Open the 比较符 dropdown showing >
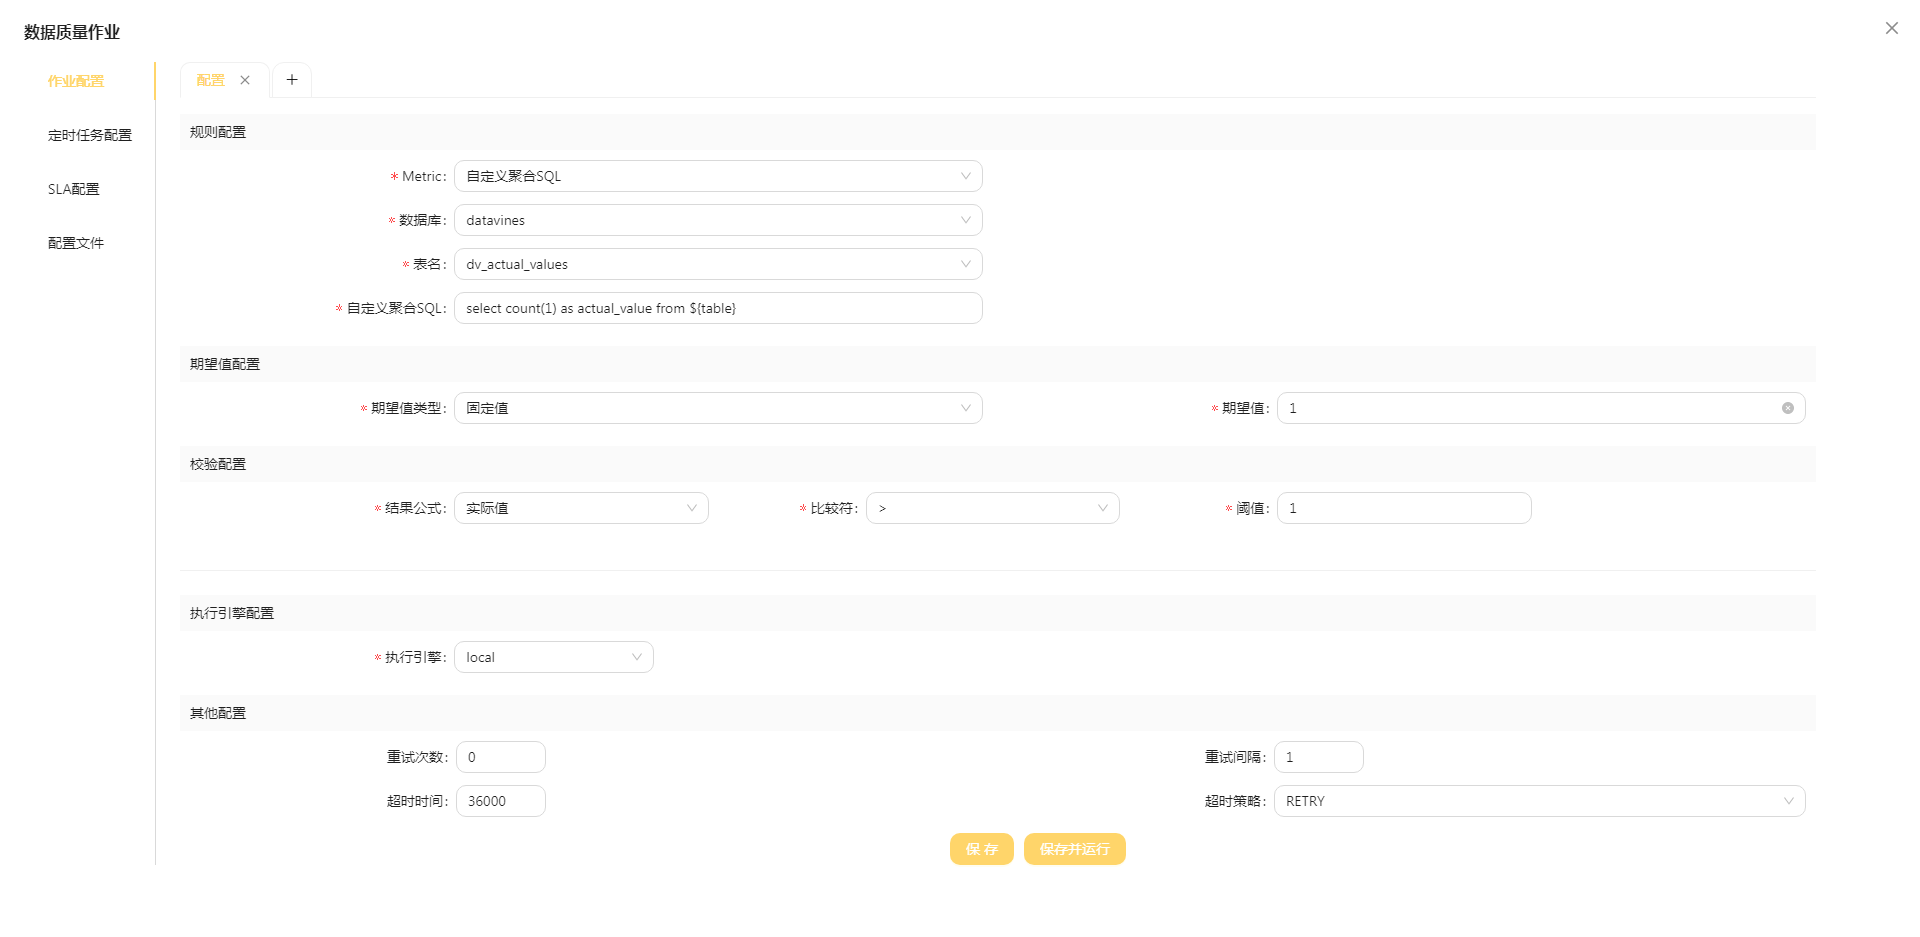 (x=993, y=508)
